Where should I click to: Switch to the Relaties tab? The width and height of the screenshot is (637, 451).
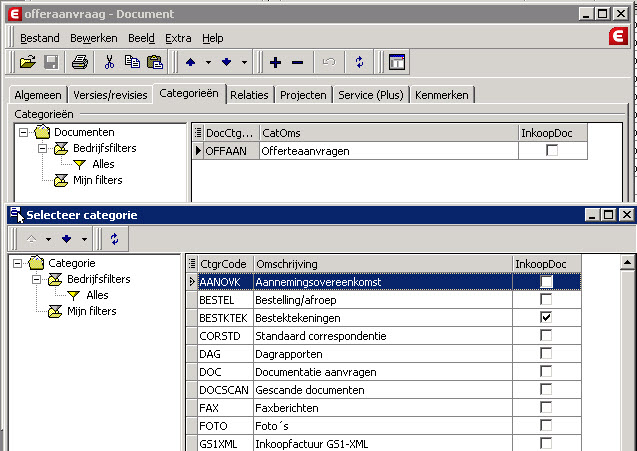tap(249, 95)
